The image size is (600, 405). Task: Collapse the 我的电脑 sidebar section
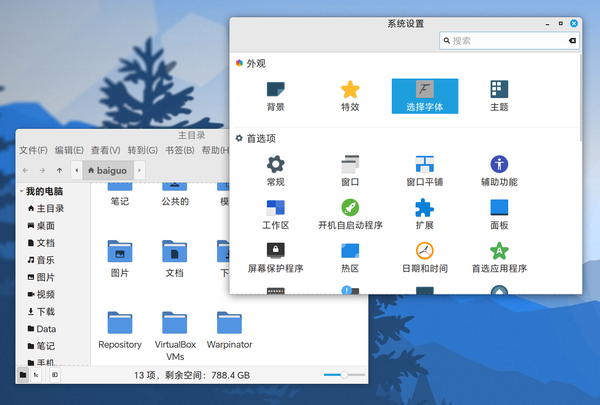click(x=21, y=191)
